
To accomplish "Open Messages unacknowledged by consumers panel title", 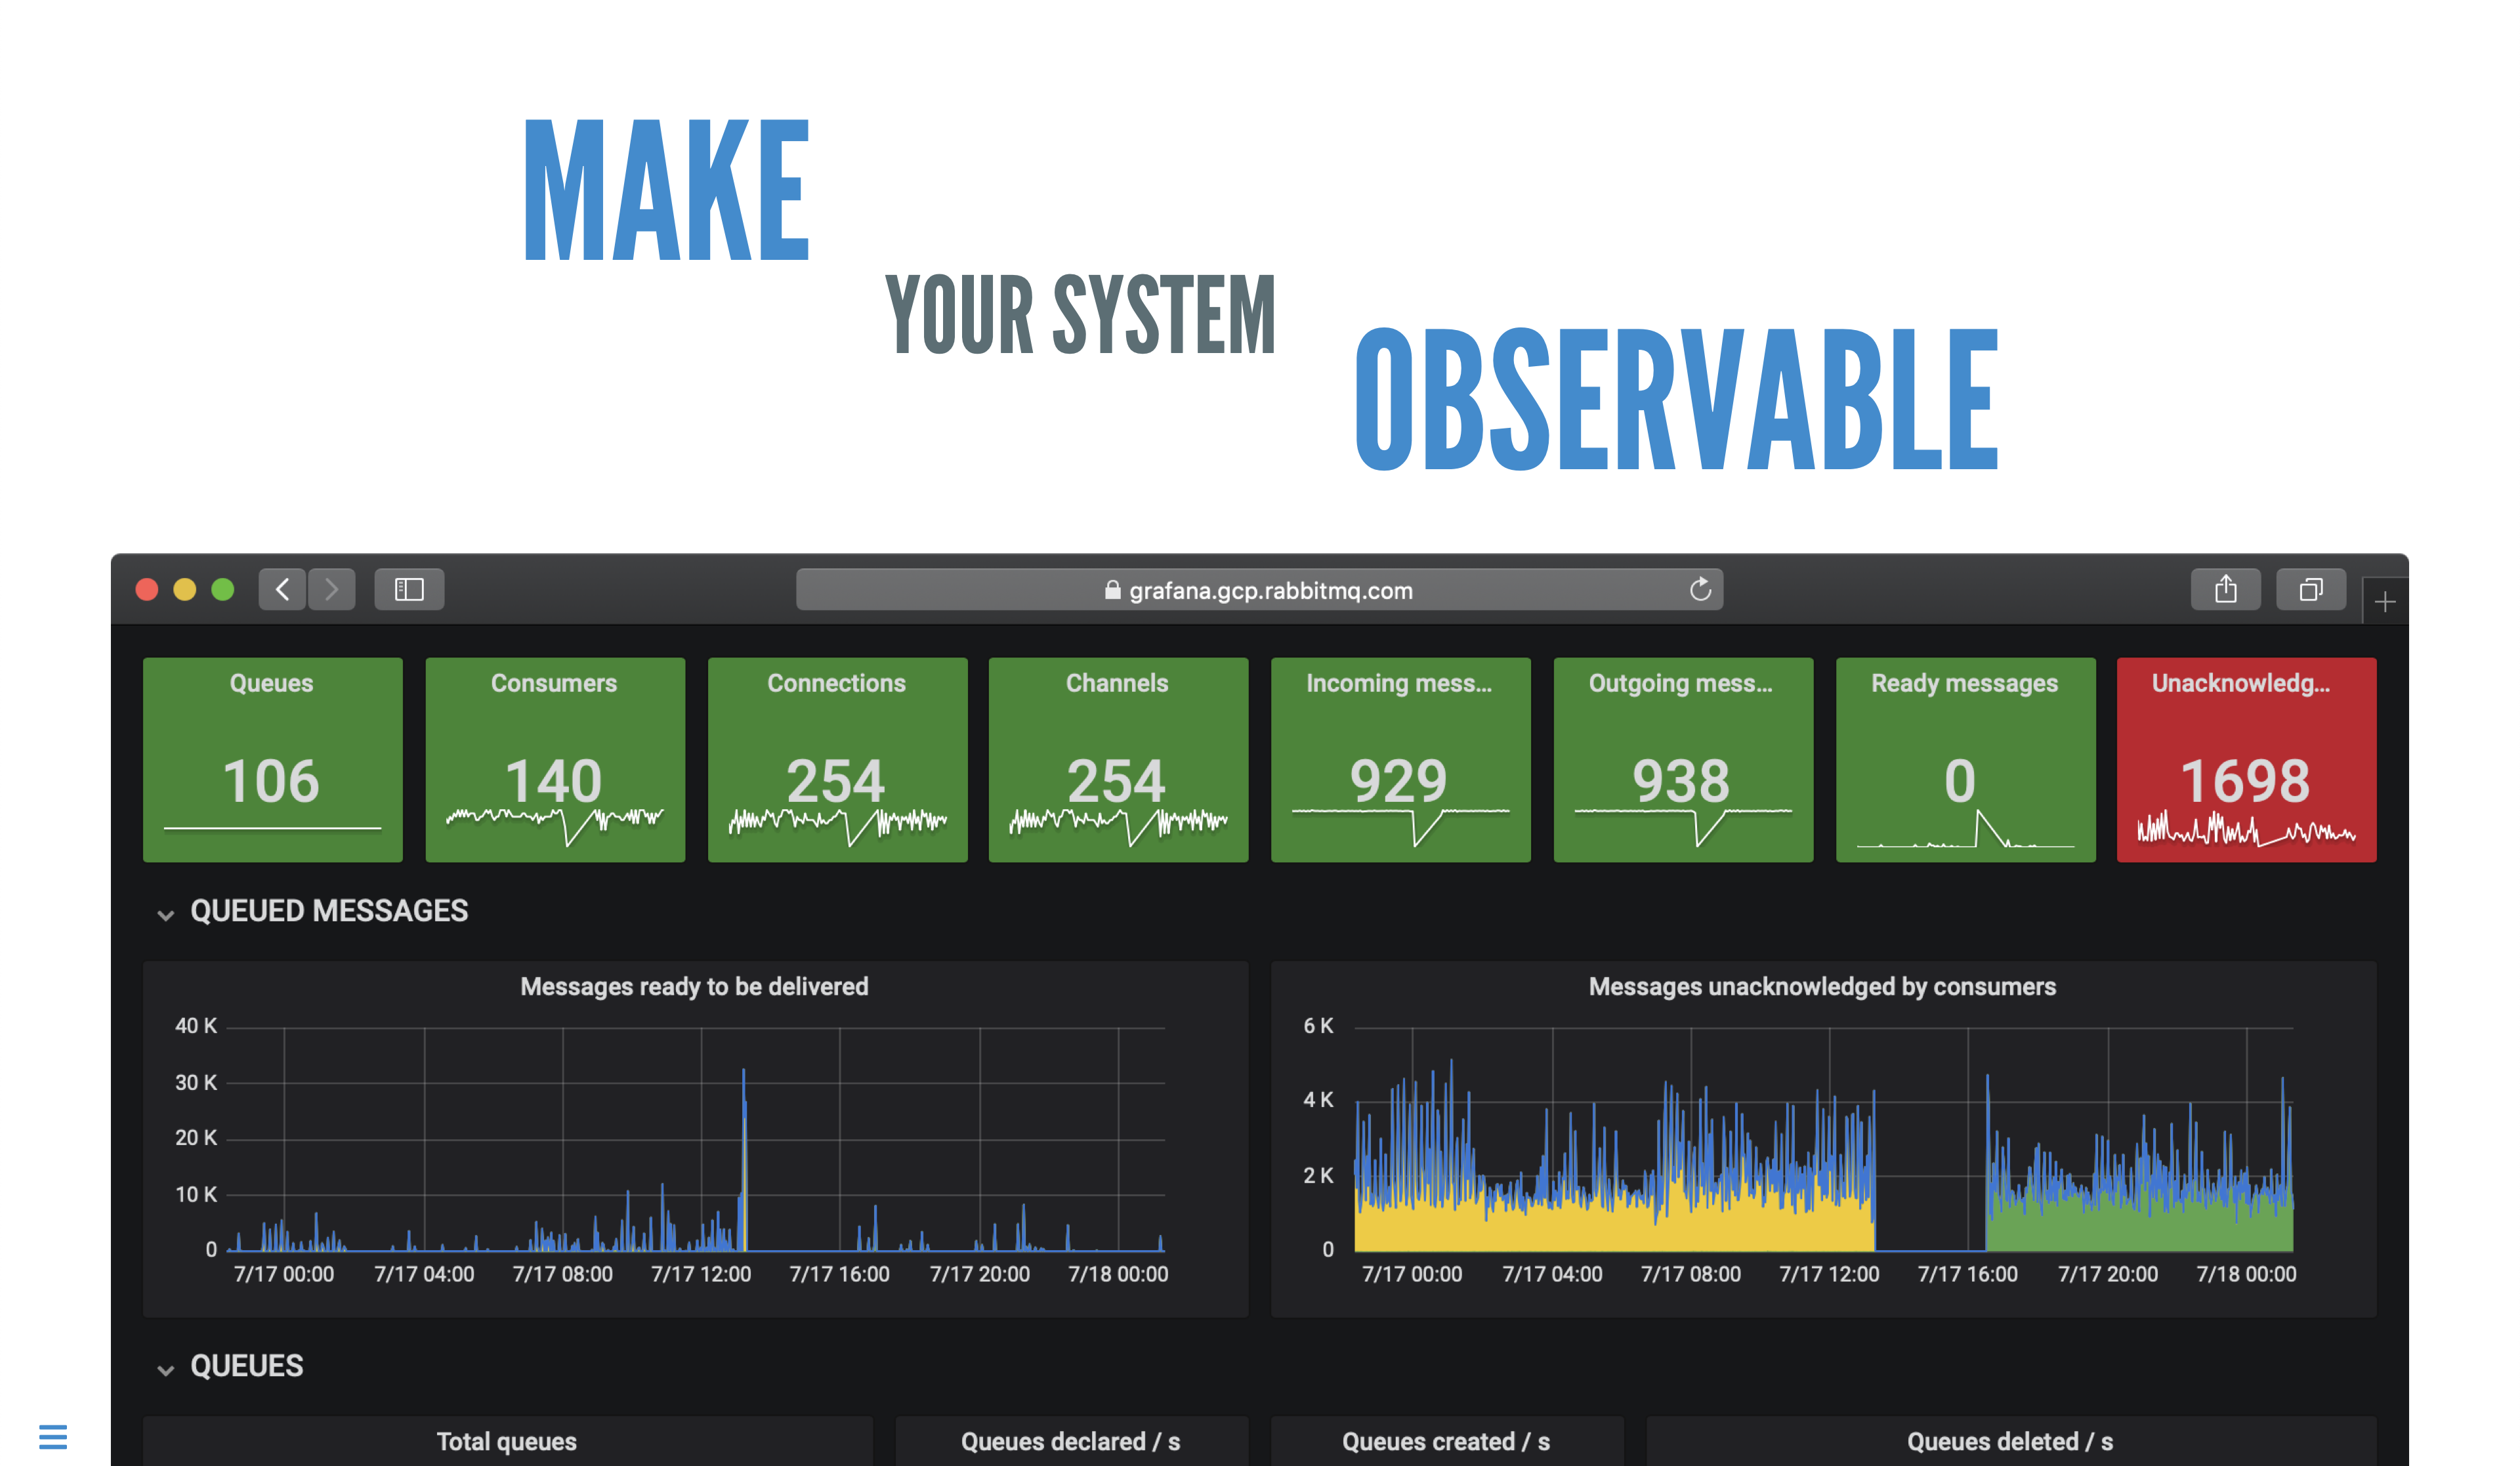I will (x=1822, y=987).
